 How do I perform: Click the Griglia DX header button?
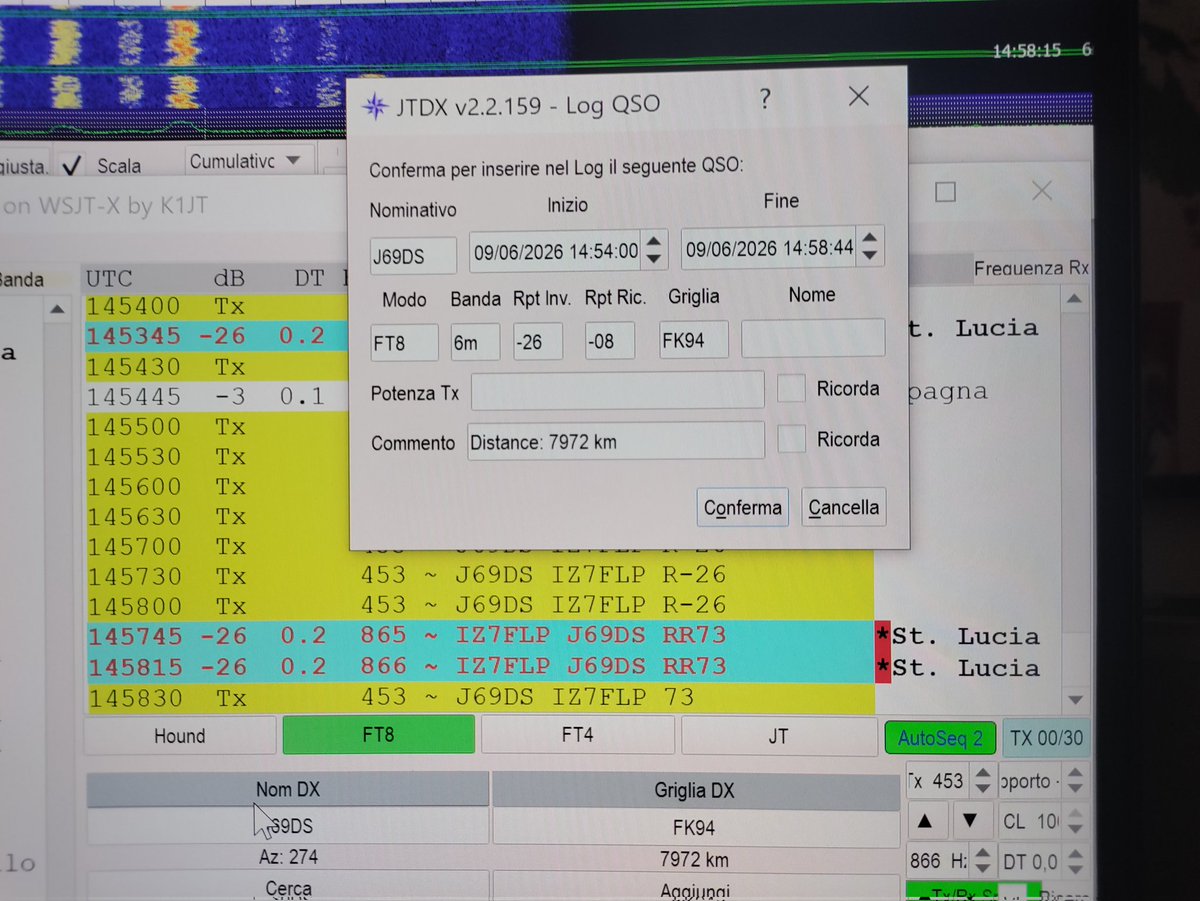tap(695, 790)
